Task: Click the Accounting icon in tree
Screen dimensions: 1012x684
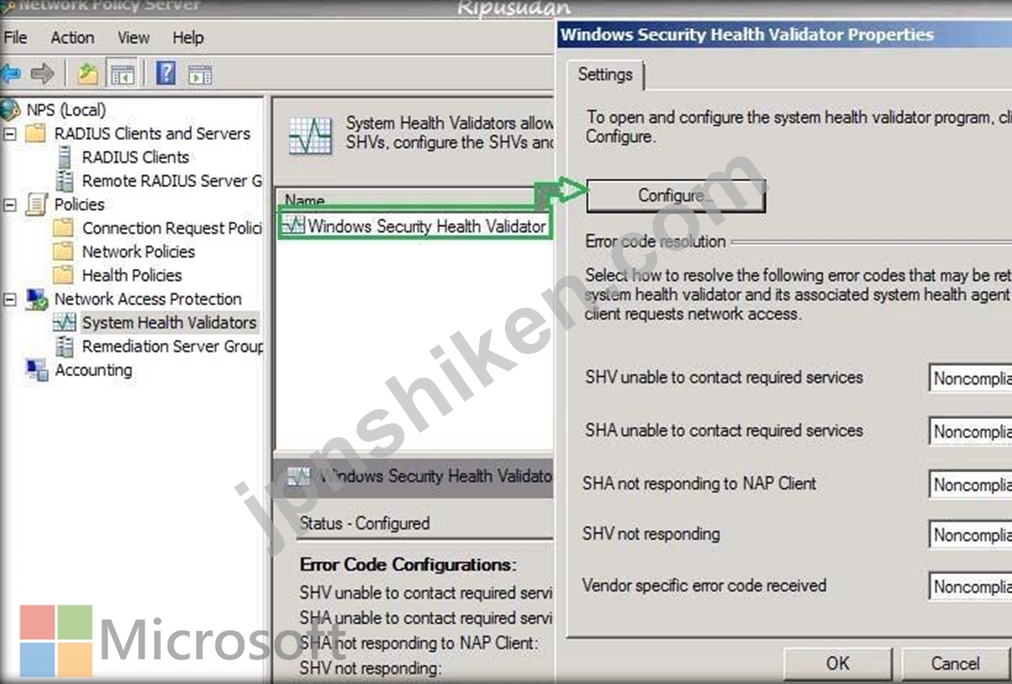Action: point(36,370)
